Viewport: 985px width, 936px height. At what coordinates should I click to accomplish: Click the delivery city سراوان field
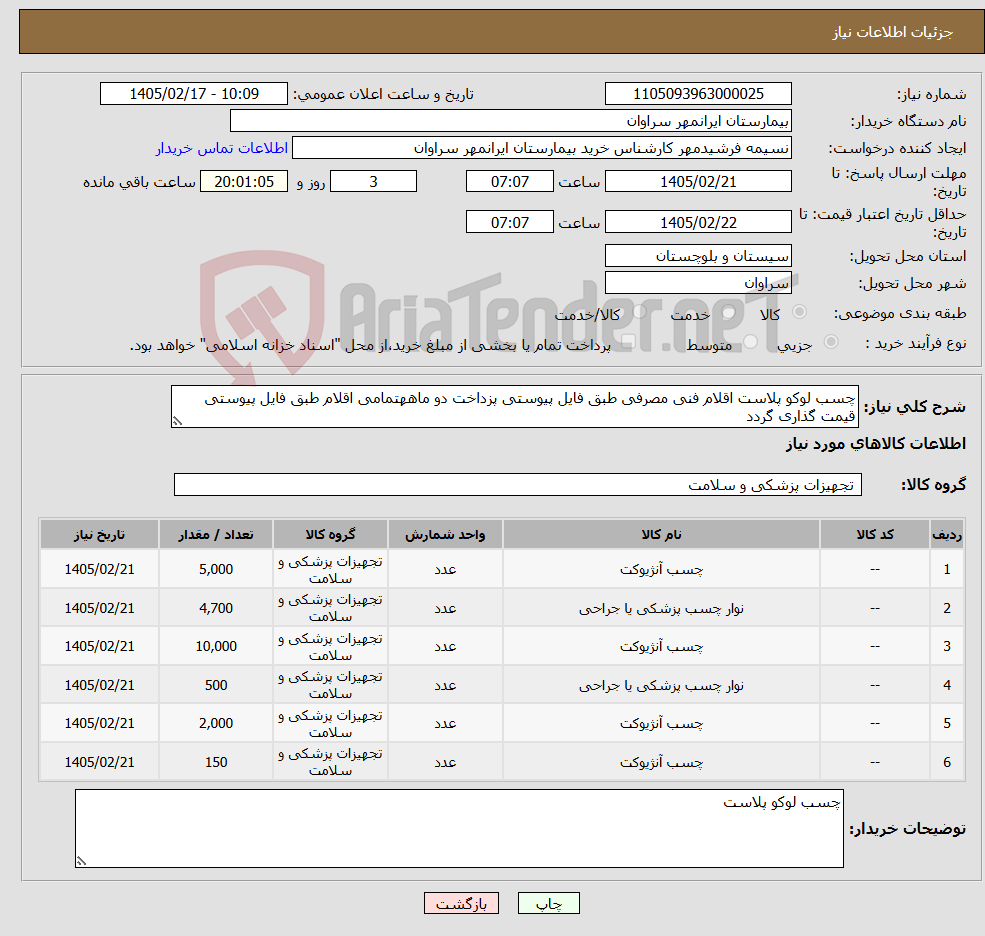click(x=698, y=283)
